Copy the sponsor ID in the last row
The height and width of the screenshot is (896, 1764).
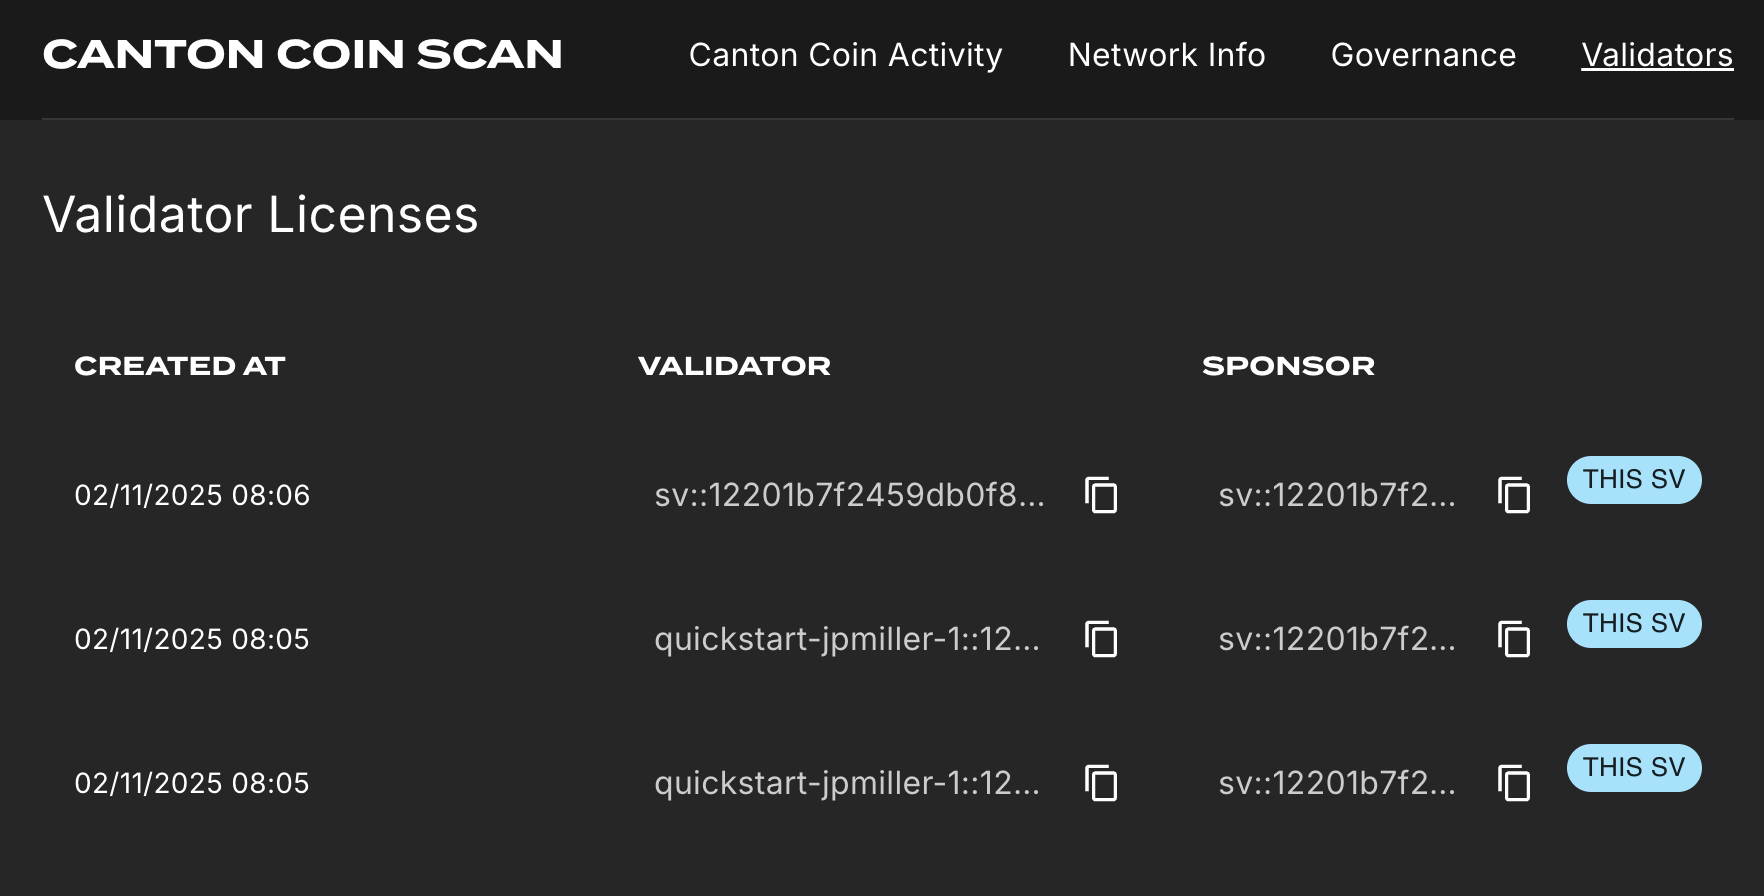point(1513,784)
